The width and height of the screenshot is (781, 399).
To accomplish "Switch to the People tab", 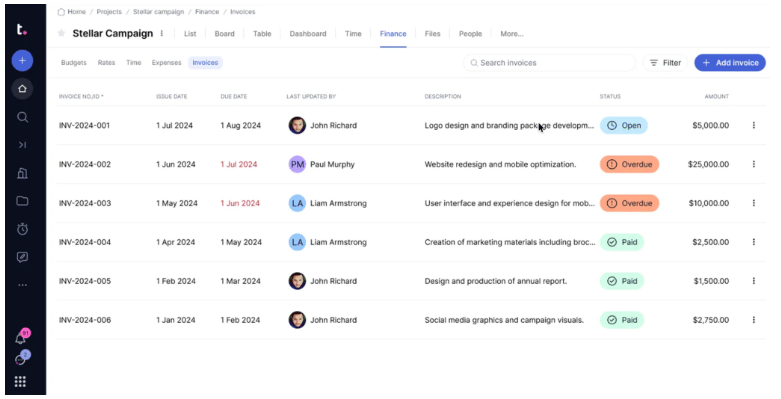I will pos(470,34).
